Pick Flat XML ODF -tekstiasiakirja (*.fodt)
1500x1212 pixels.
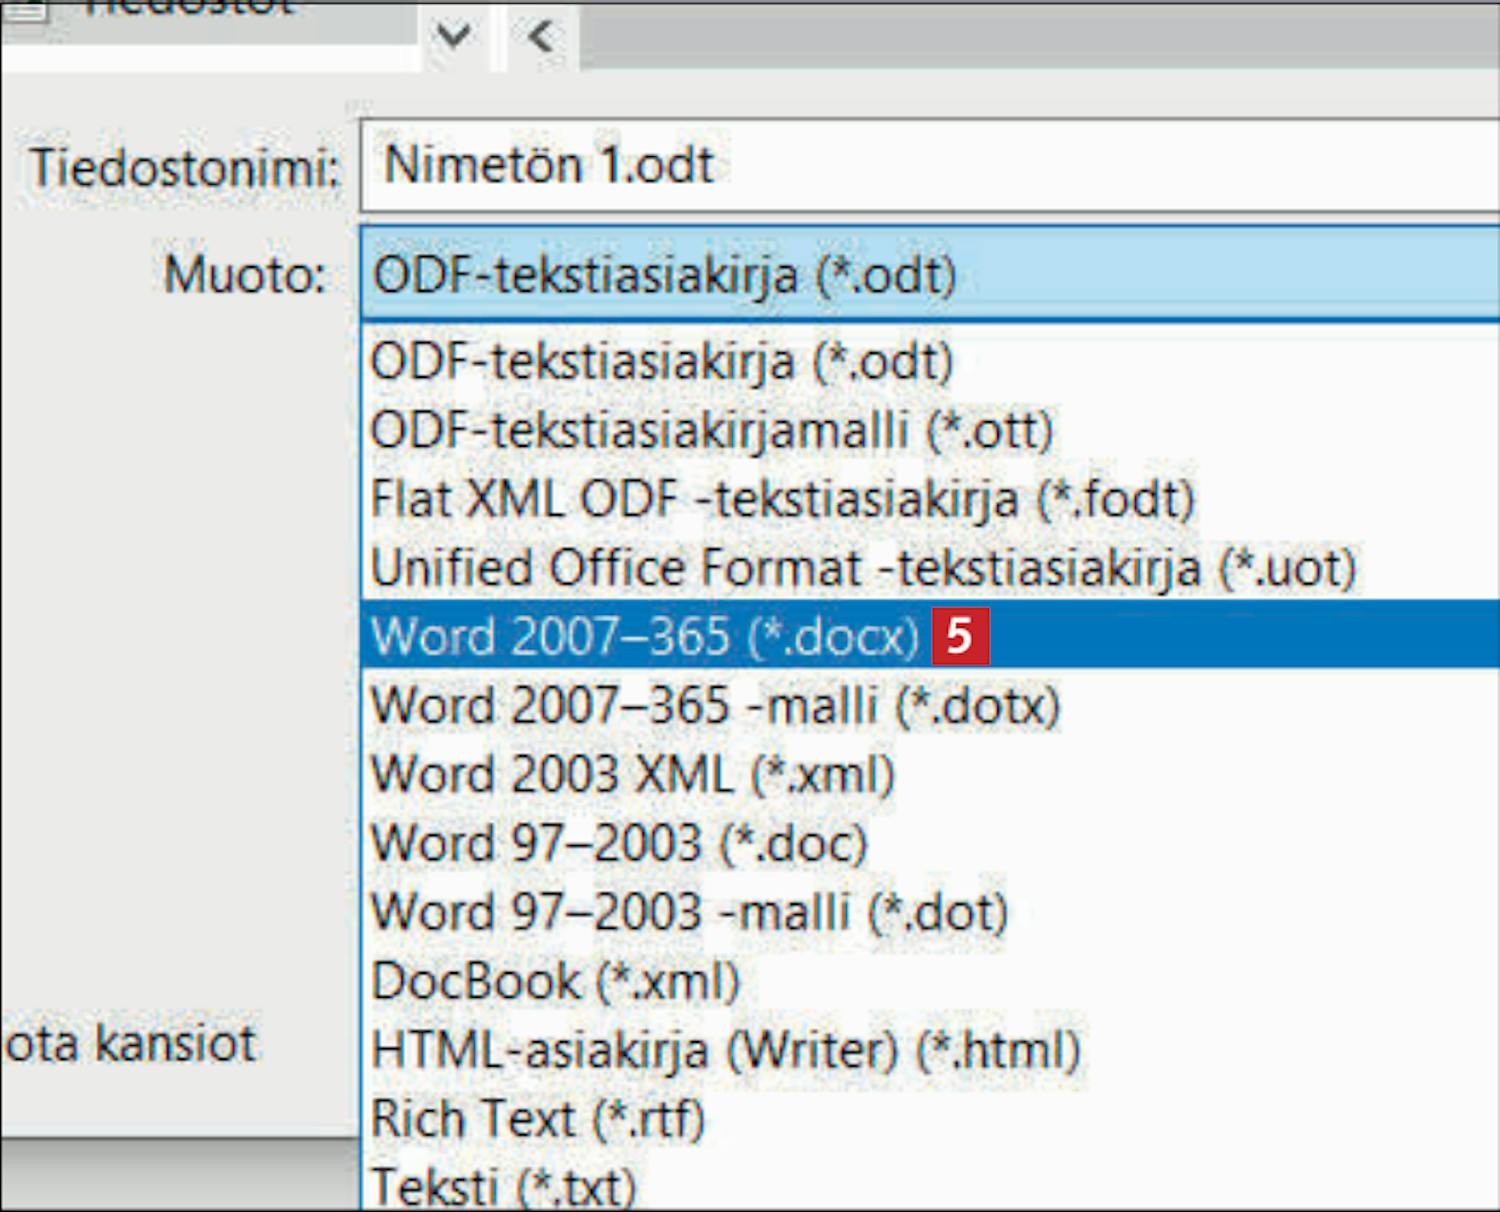click(782, 499)
